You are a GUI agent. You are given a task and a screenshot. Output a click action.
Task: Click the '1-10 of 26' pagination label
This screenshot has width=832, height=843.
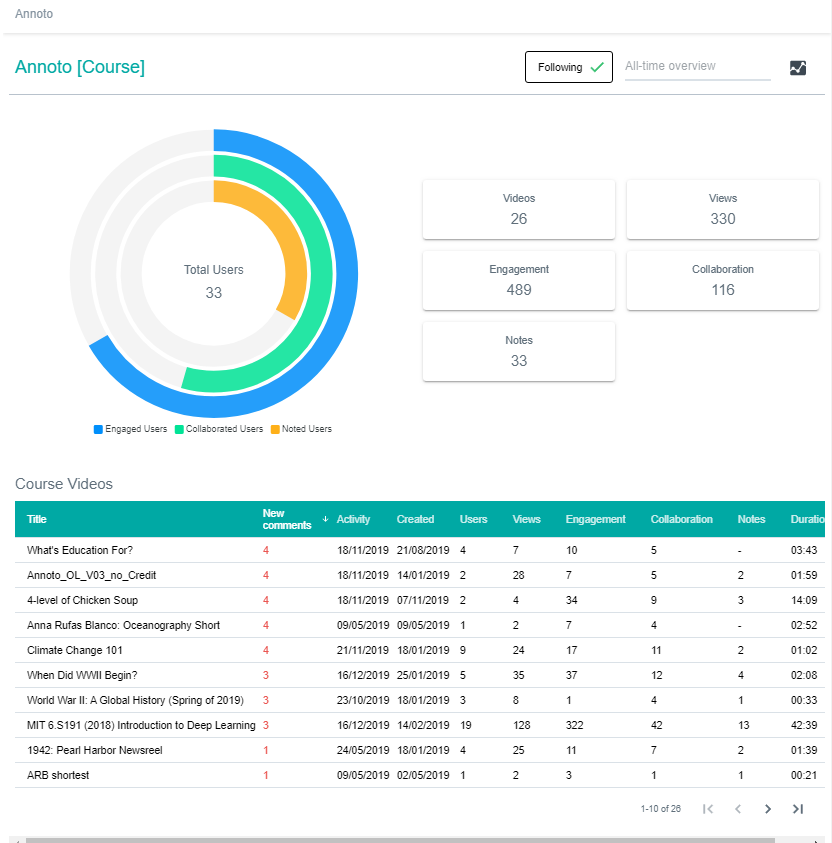pos(661,809)
